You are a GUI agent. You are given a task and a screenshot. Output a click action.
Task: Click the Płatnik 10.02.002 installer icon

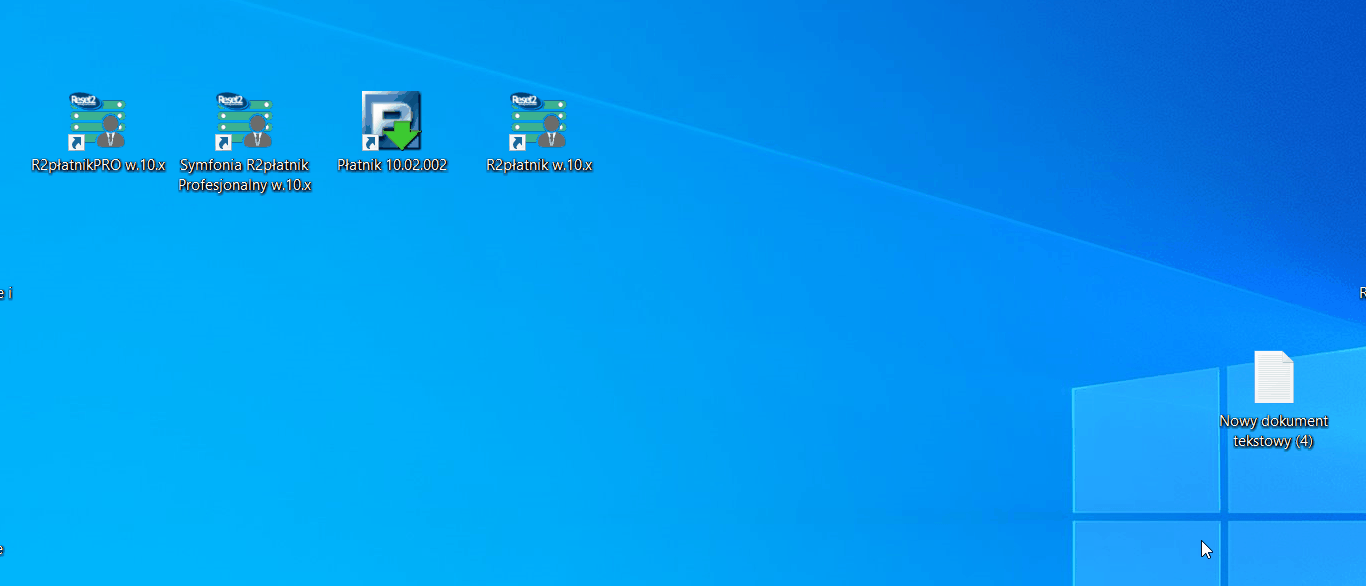point(391,121)
